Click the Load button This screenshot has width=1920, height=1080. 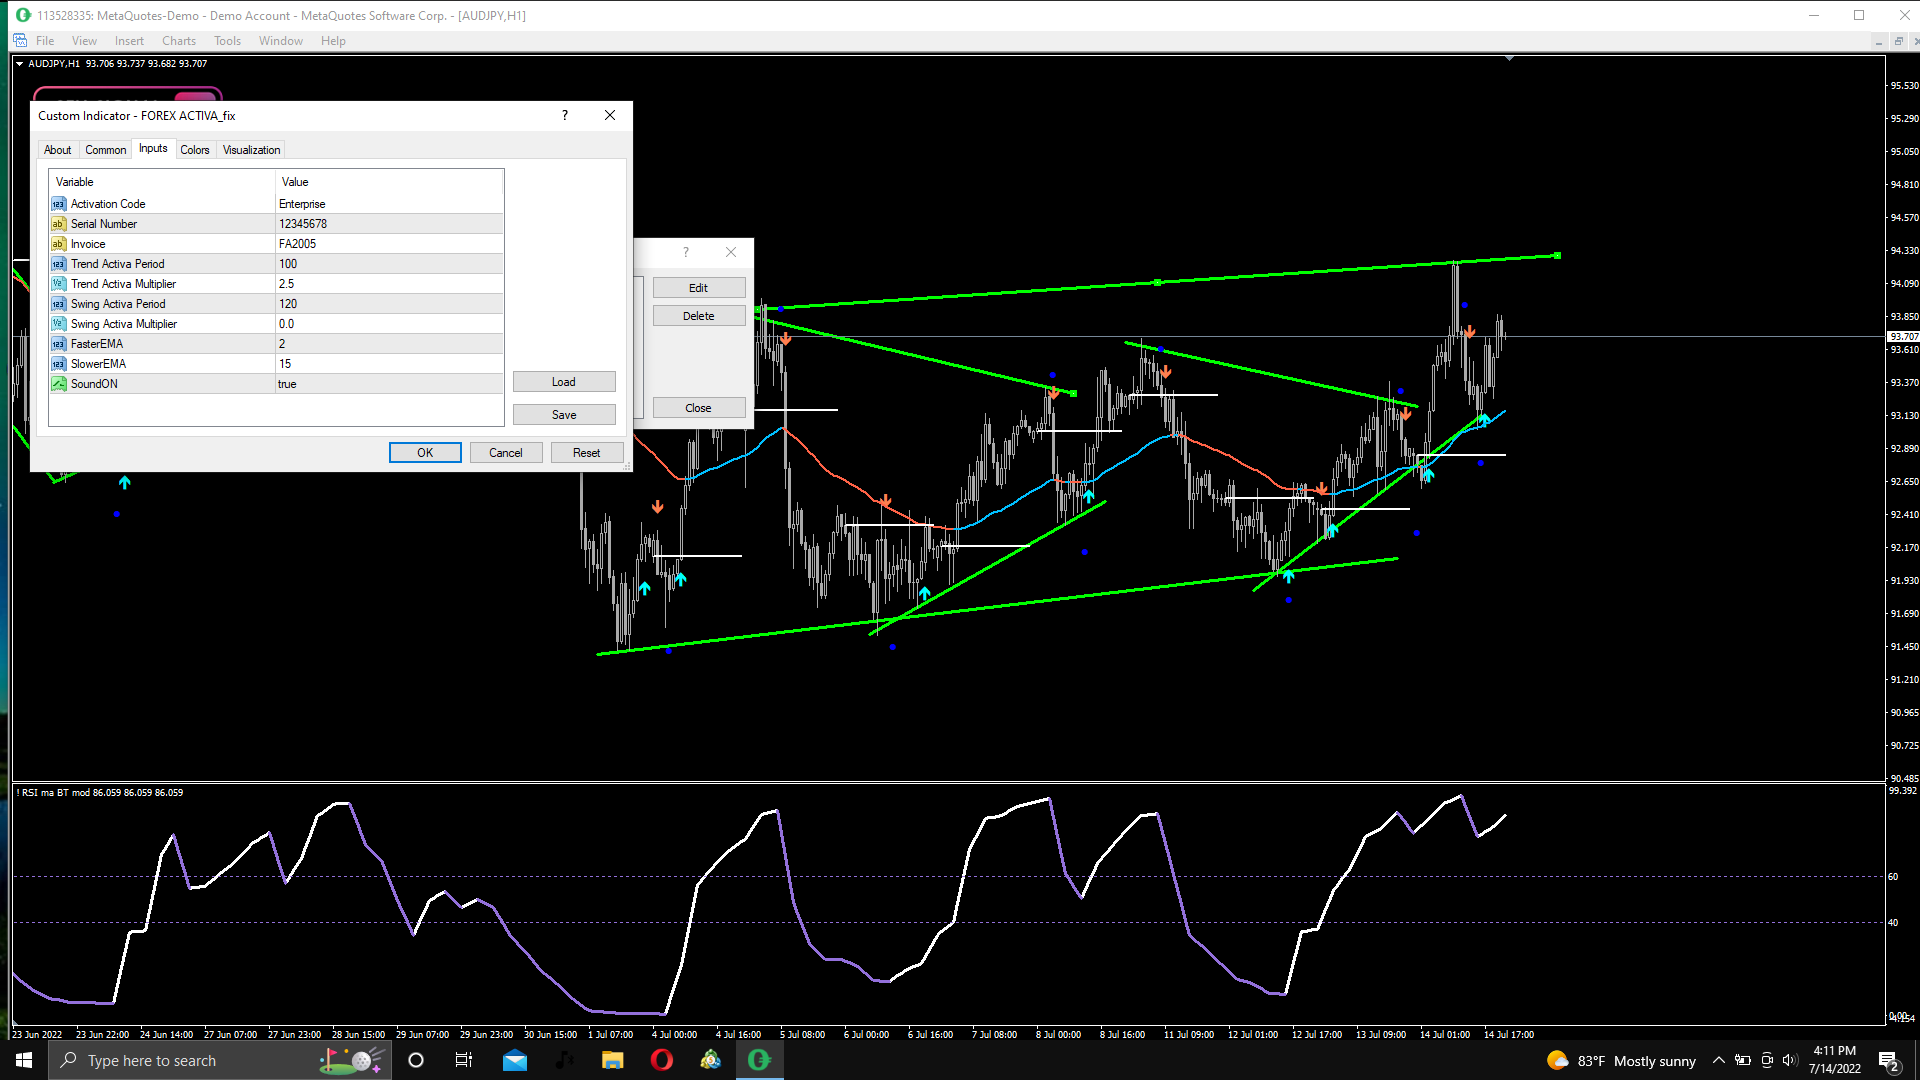(564, 382)
